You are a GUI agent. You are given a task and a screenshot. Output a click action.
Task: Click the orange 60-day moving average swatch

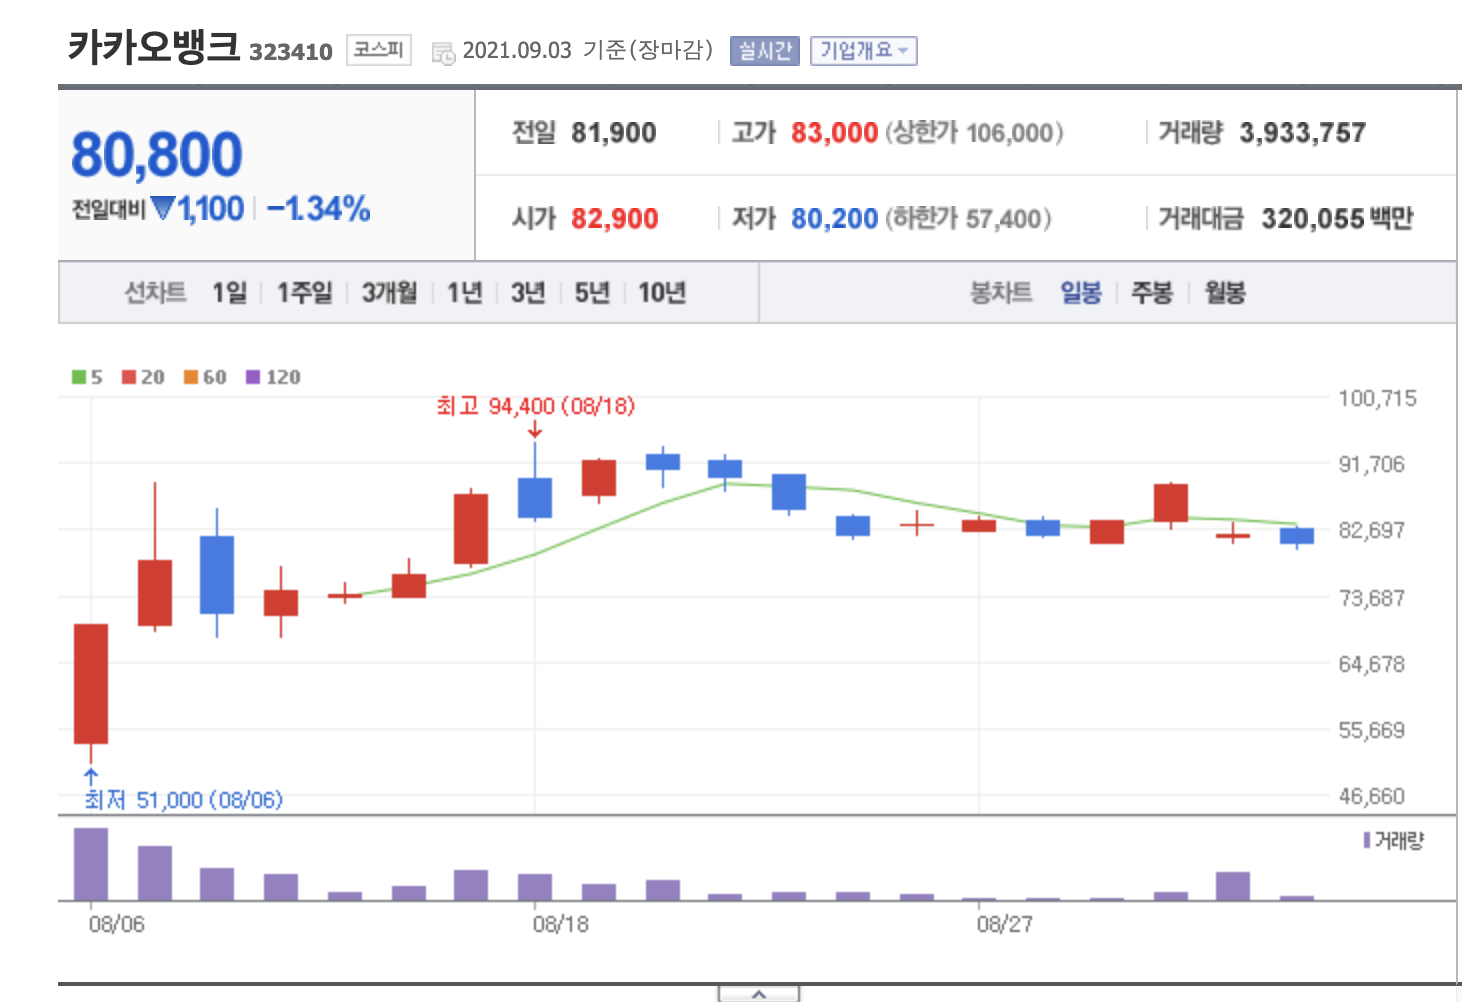[191, 377]
